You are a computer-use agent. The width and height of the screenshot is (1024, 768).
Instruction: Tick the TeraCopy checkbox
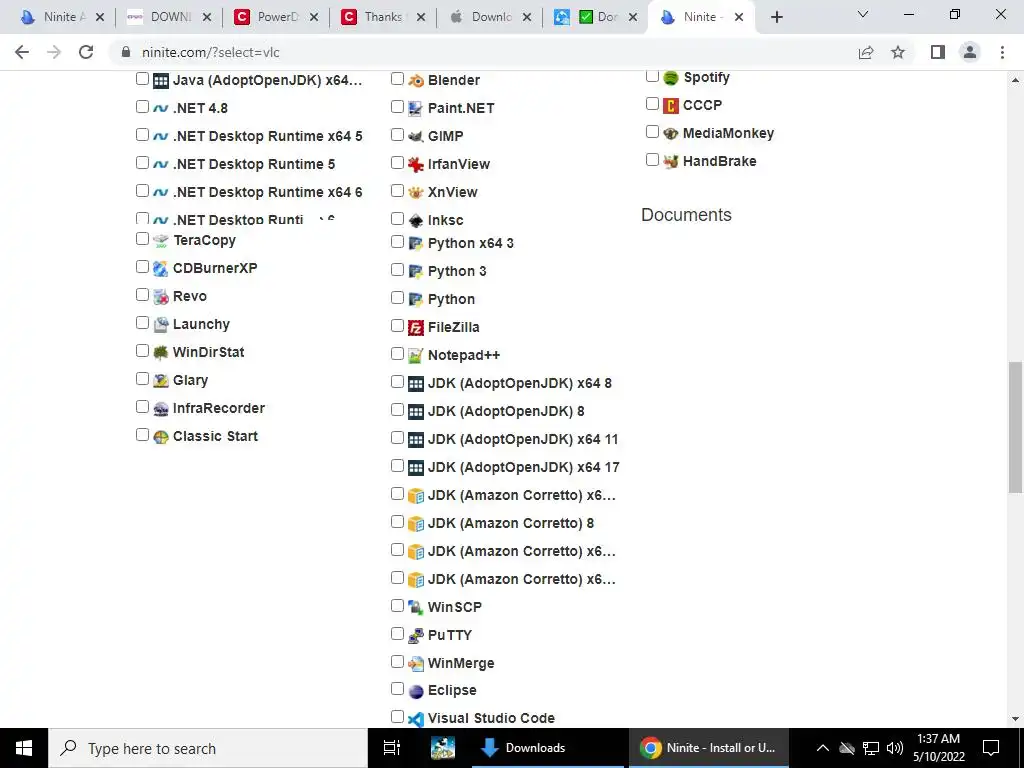[x=142, y=238]
